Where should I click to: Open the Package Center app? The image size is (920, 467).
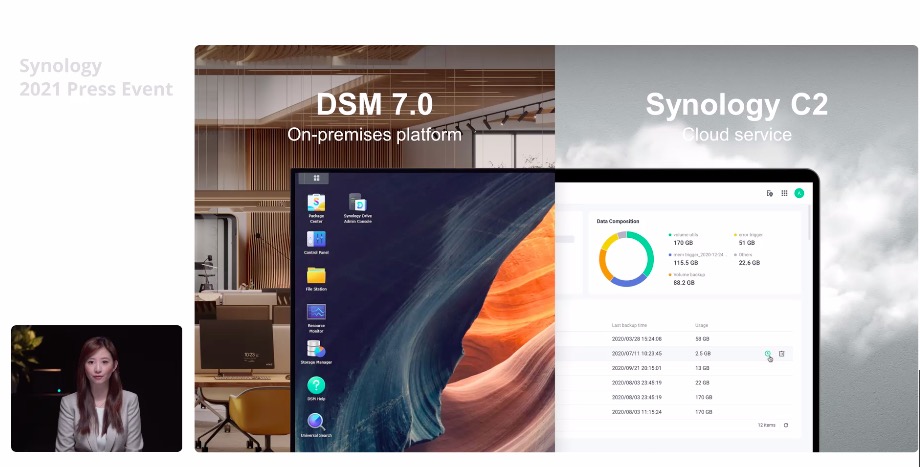(316, 203)
